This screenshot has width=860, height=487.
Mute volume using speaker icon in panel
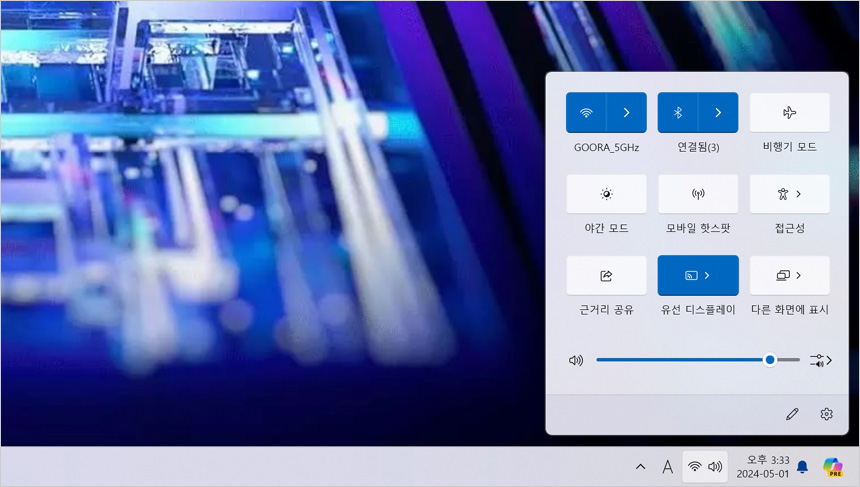coord(576,360)
